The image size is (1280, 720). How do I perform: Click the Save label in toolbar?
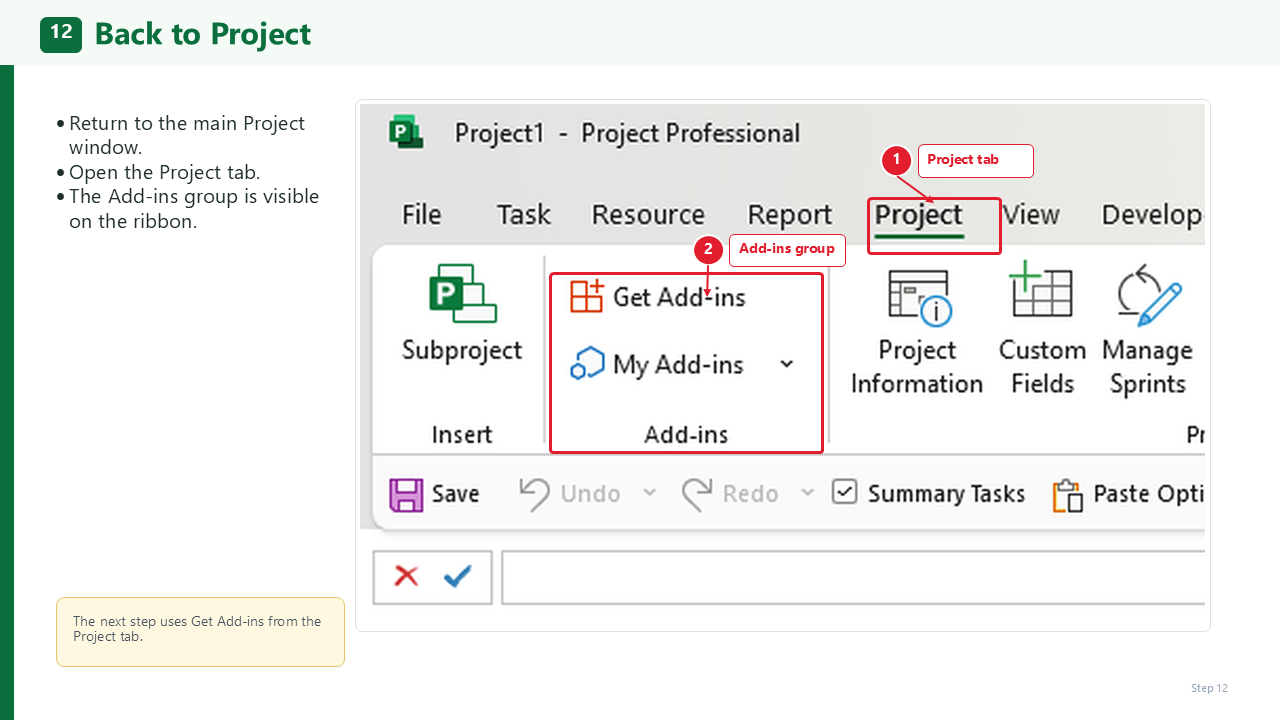click(x=455, y=494)
